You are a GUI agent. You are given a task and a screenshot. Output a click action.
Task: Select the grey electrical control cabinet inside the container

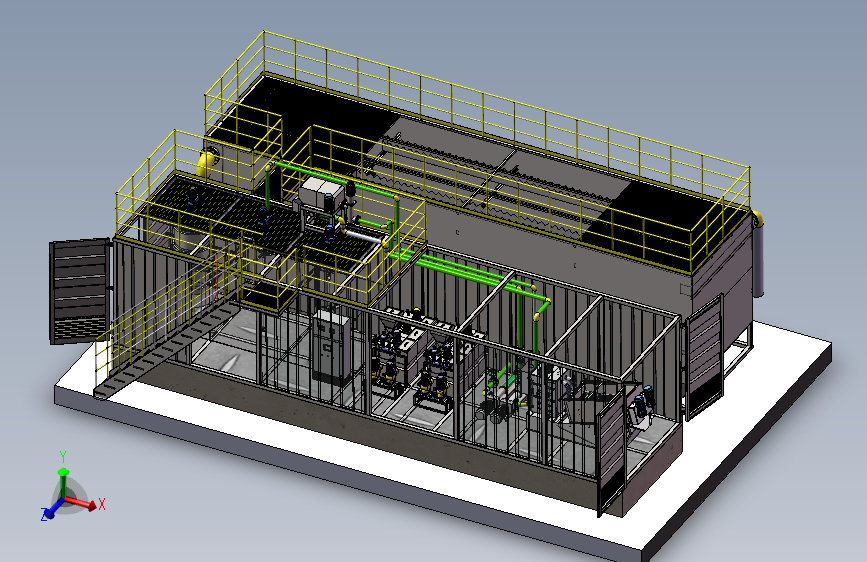tap(331, 346)
